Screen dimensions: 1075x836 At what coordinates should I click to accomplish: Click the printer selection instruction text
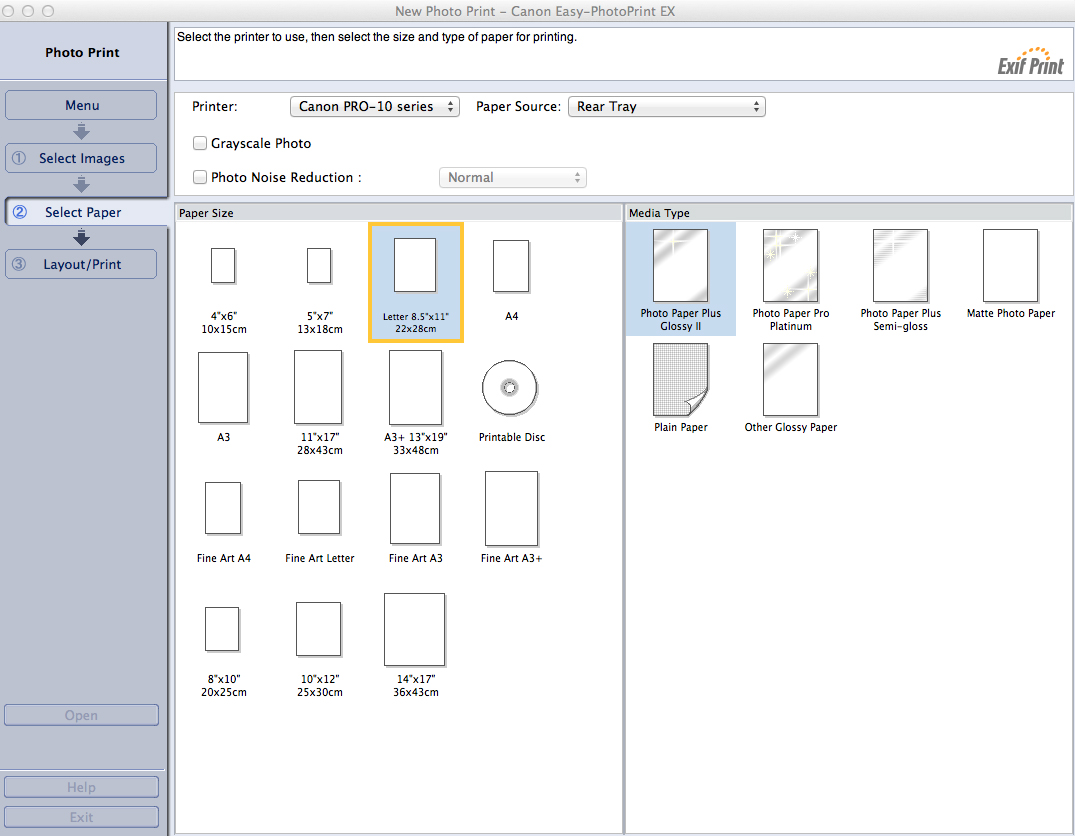pyautogui.click(x=376, y=37)
